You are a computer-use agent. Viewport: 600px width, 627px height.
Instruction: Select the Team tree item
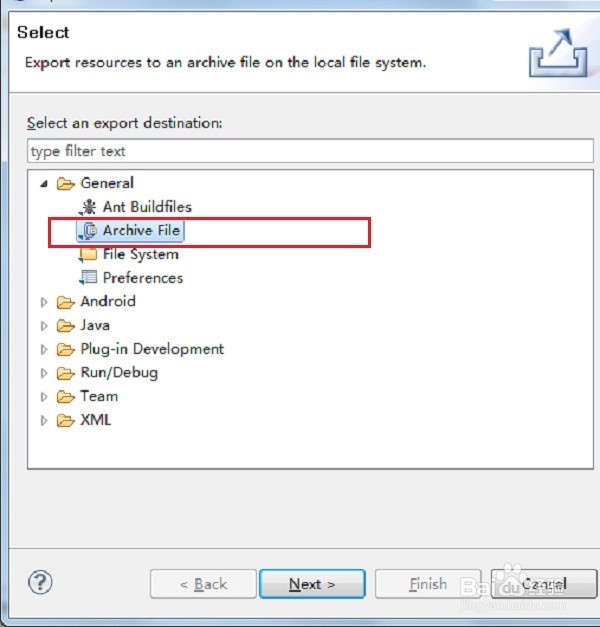pyautogui.click(x=99, y=397)
